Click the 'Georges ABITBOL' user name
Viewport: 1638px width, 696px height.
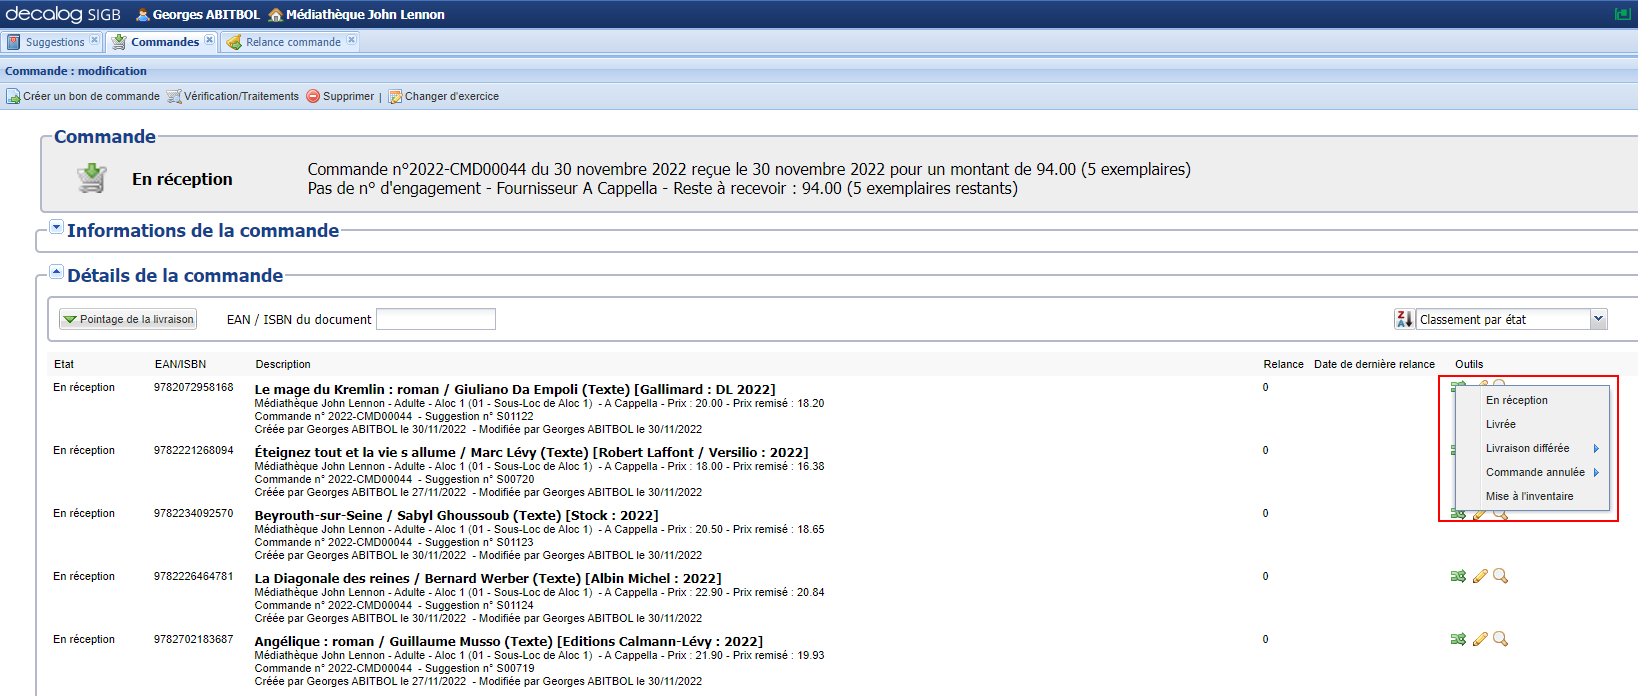(206, 14)
